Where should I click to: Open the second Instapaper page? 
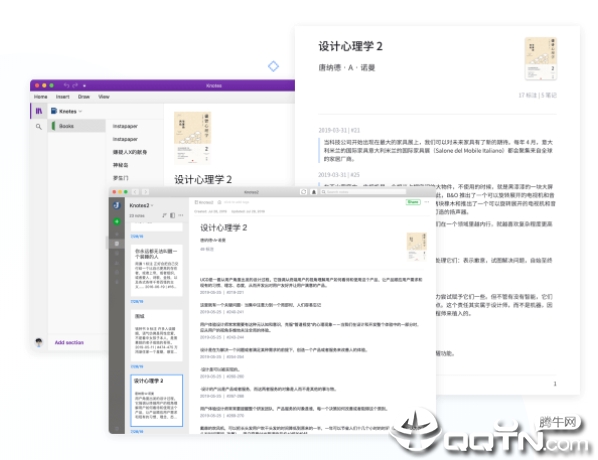(125, 139)
